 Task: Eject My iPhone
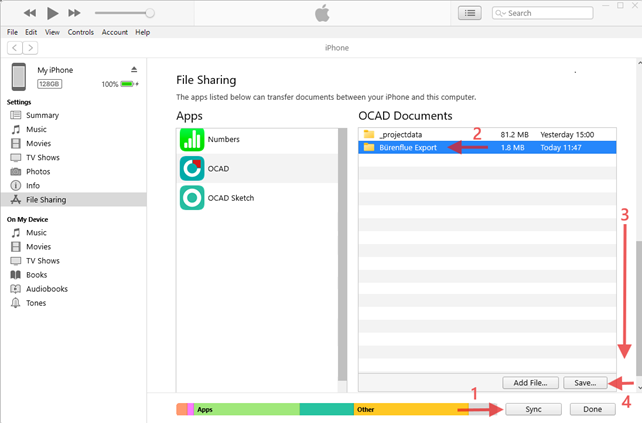pos(134,69)
